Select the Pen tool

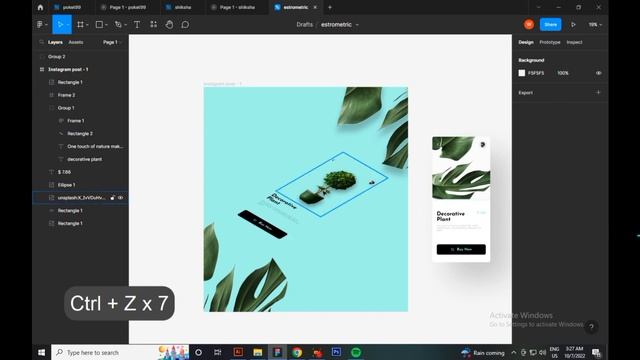(118, 24)
